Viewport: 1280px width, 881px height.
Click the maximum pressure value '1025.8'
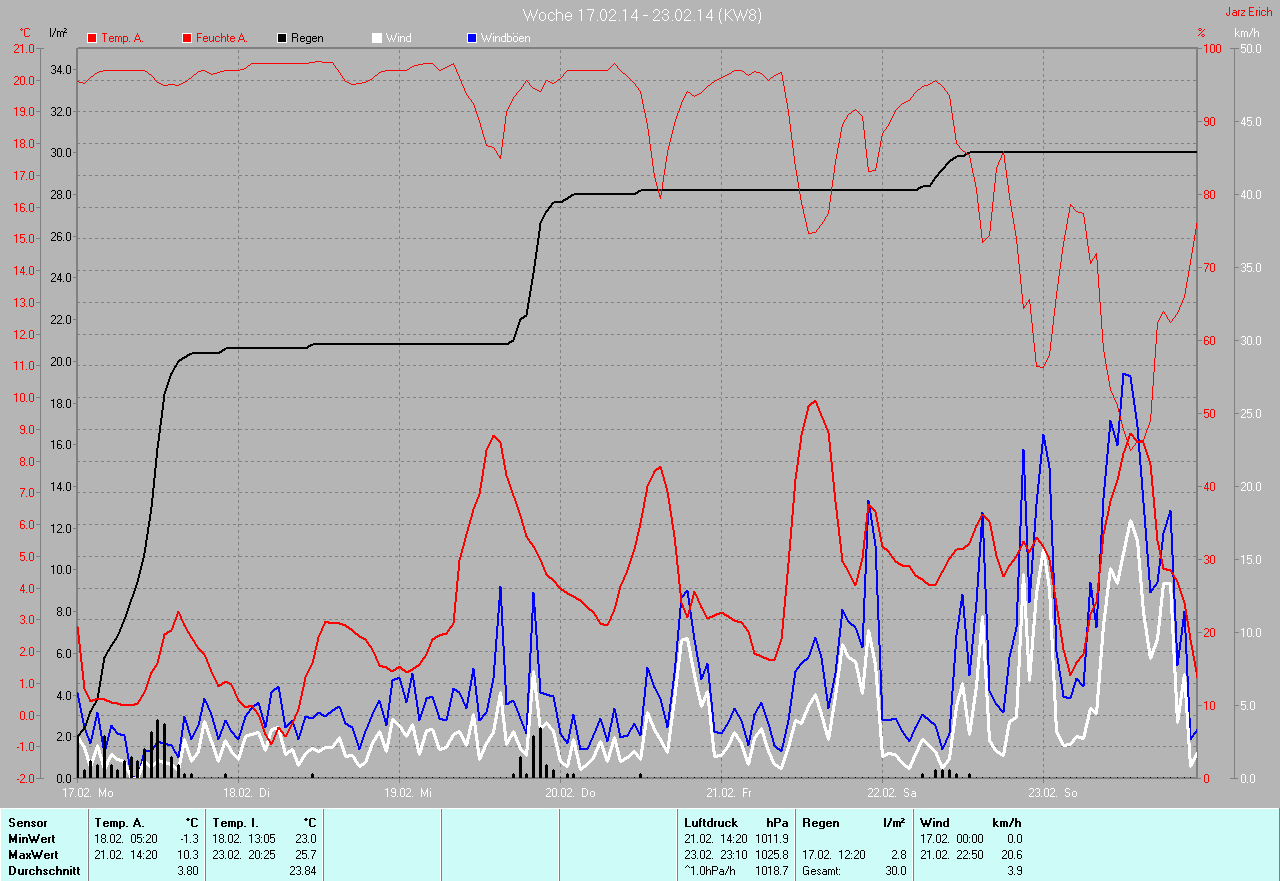(x=772, y=855)
